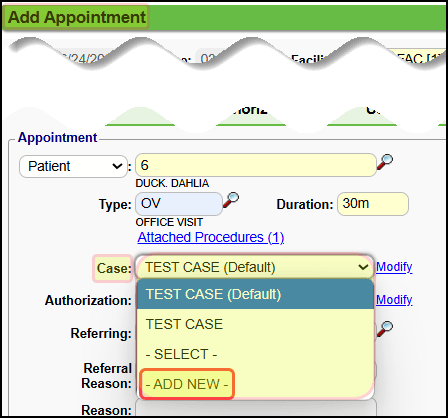Focus the patient ID field containing 6
The width and height of the screenshot is (448, 418).
pos(256,165)
